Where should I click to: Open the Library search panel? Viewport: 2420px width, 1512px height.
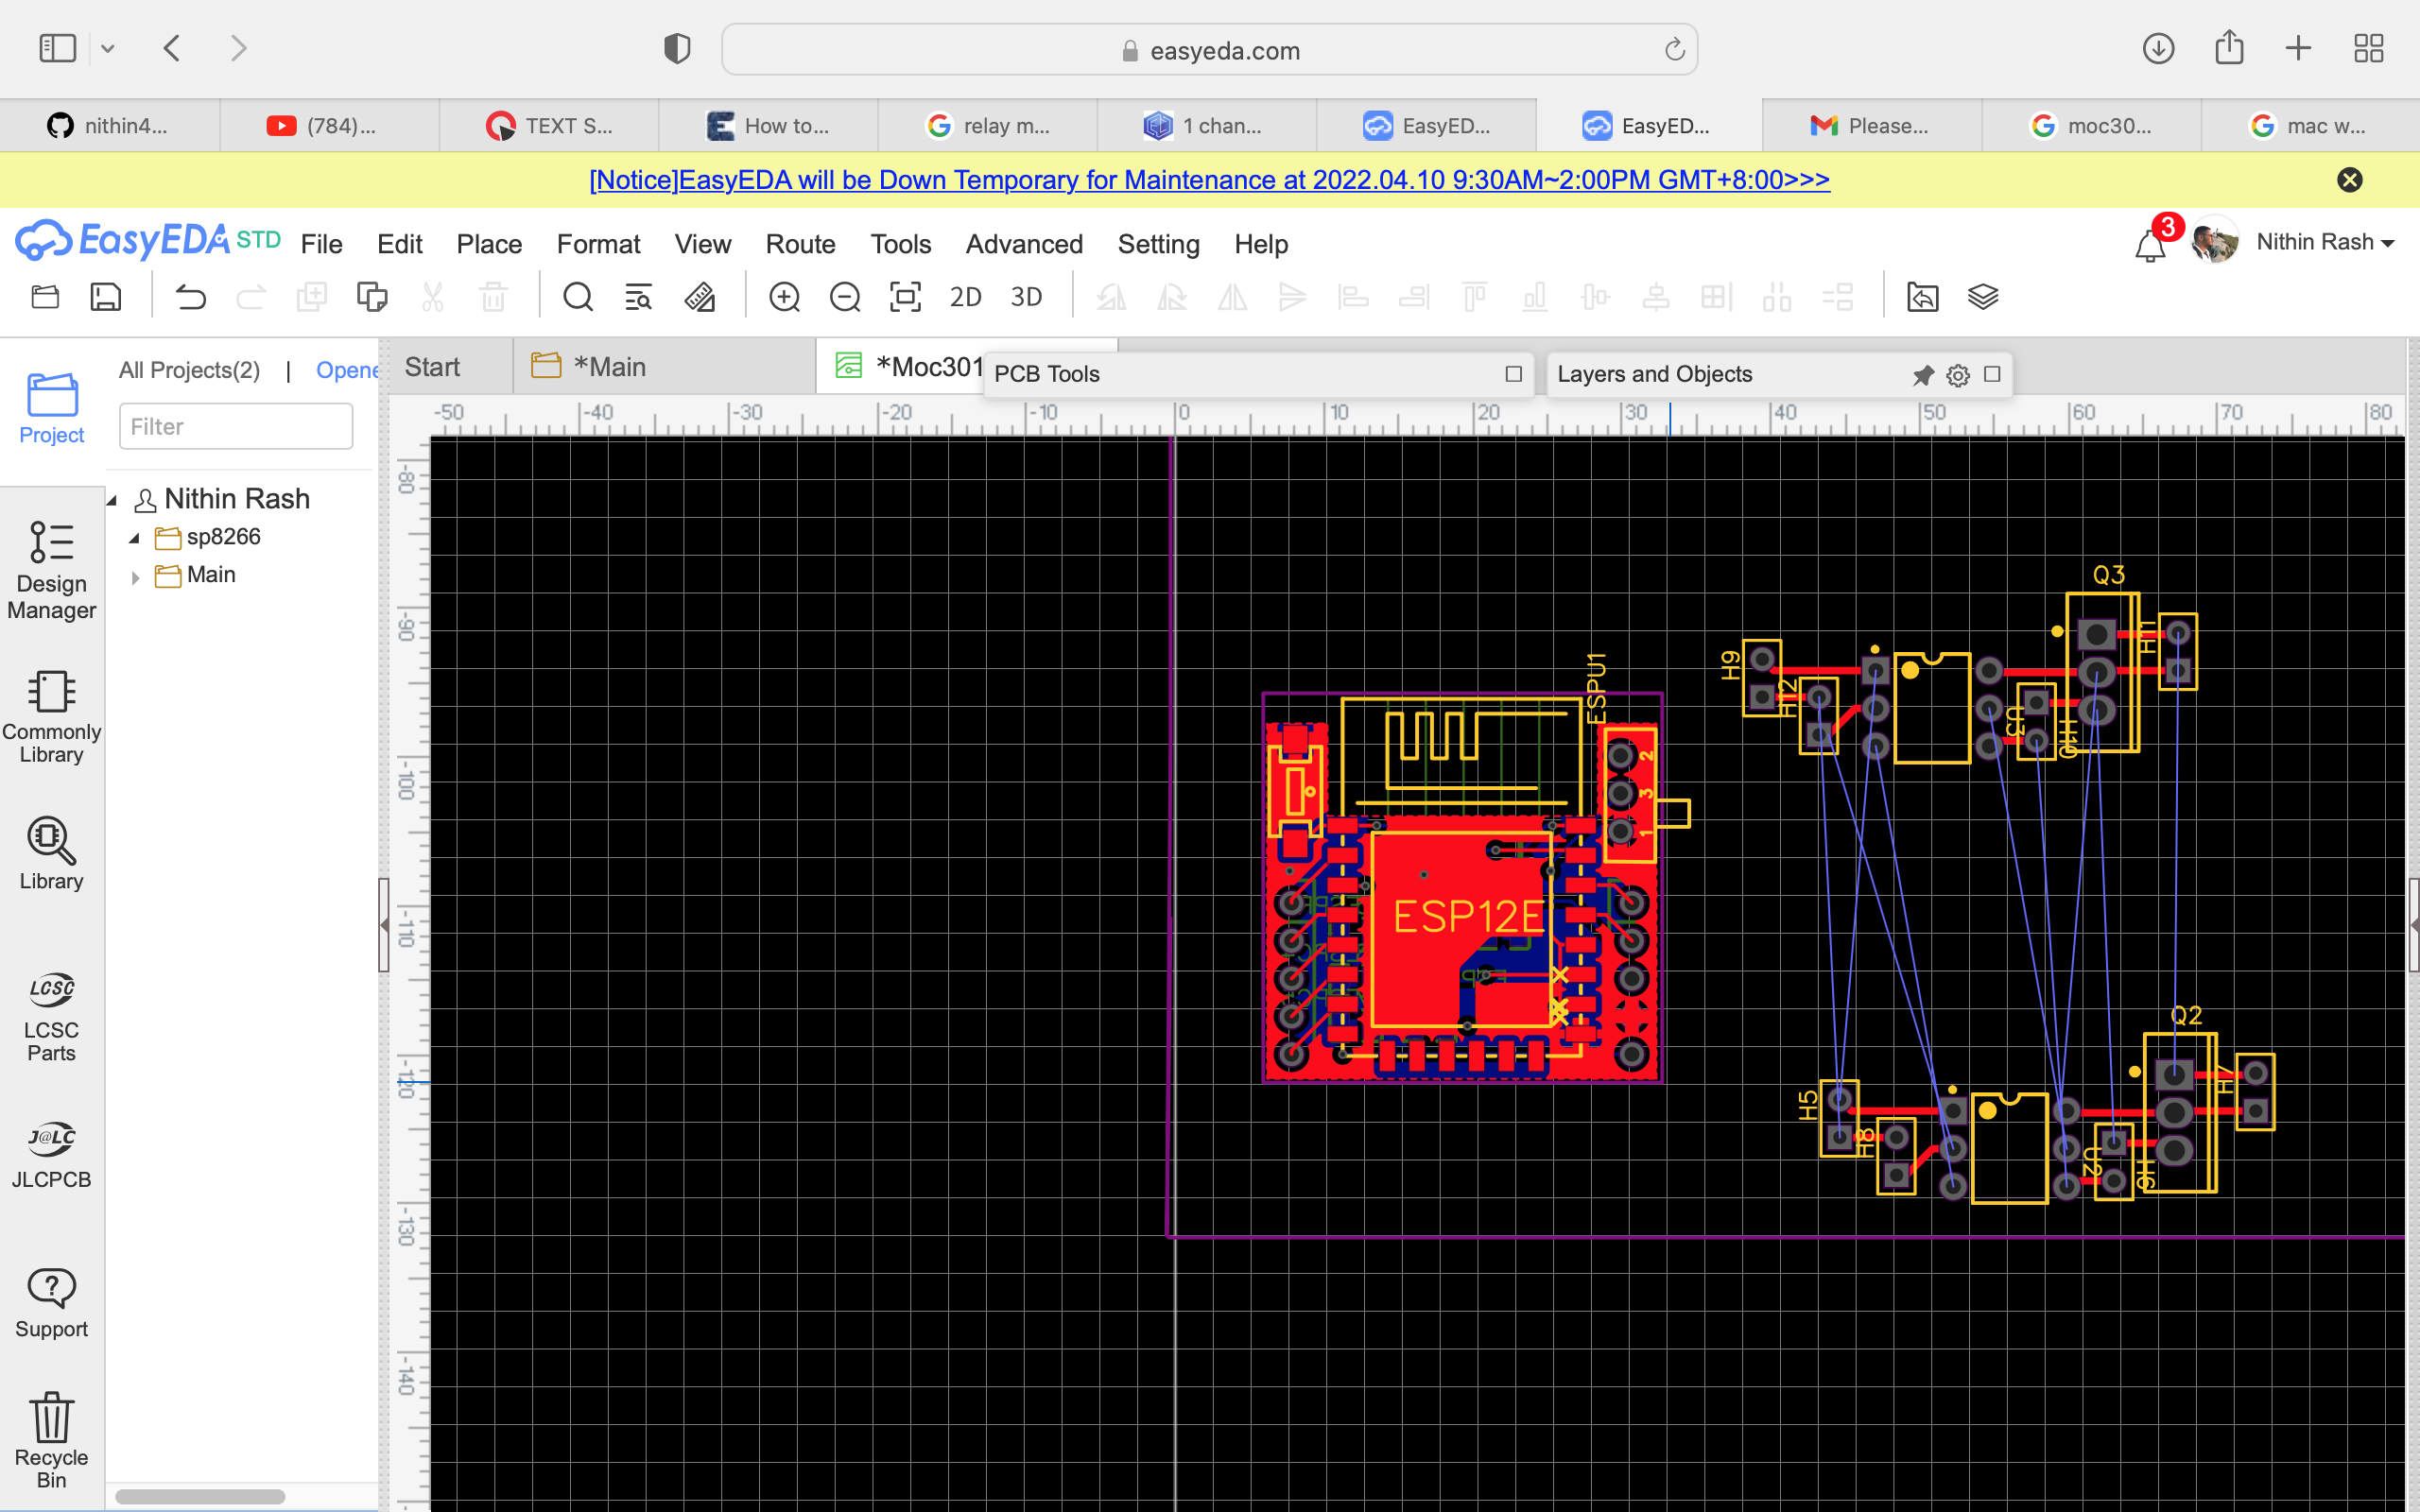[51, 853]
